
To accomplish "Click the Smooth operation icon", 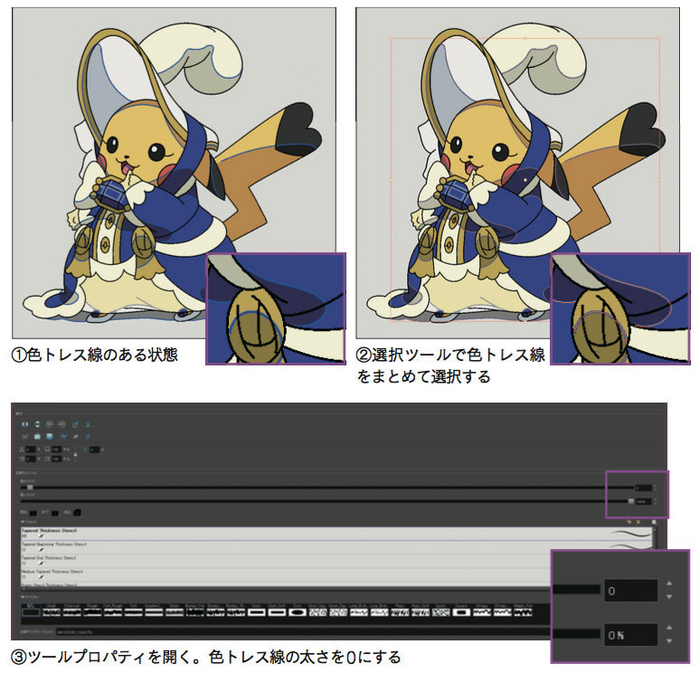I will 75,424.
